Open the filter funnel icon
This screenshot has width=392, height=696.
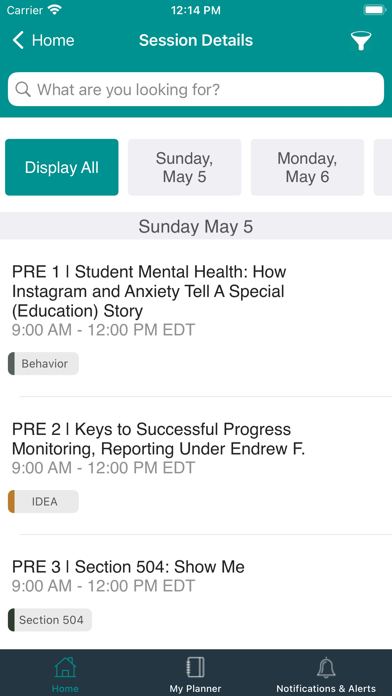[x=360, y=41]
